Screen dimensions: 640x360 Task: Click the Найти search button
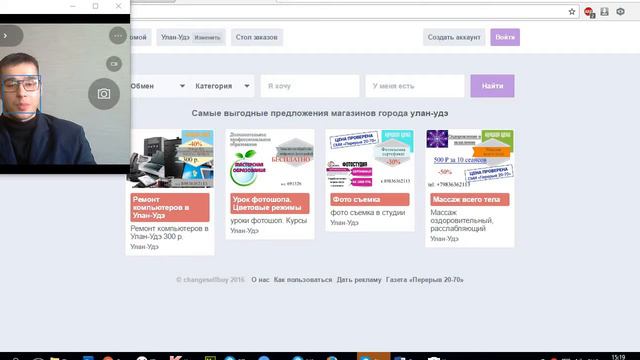pos(492,86)
